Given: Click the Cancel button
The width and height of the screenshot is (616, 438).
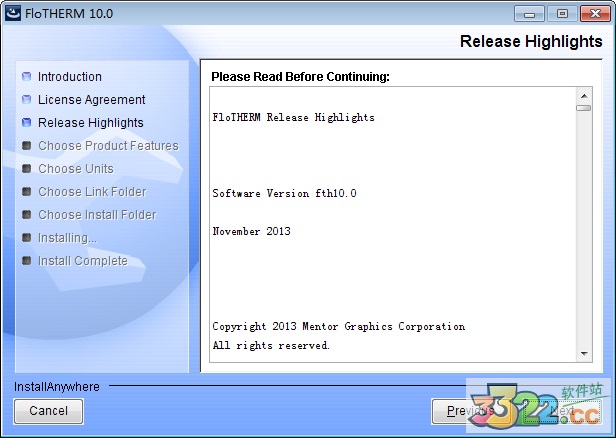Looking at the screenshot, I should pos(48,411).
